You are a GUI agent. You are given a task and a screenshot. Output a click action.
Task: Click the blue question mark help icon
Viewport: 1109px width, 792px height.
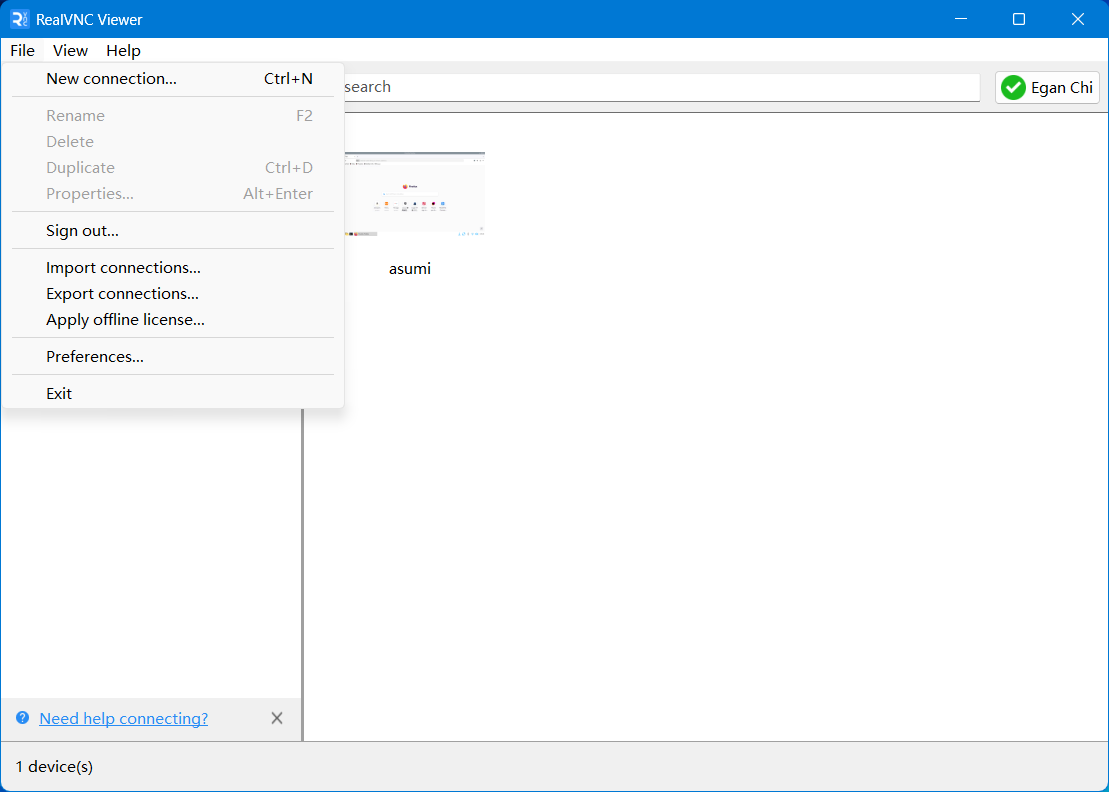(x=22, y=718)
